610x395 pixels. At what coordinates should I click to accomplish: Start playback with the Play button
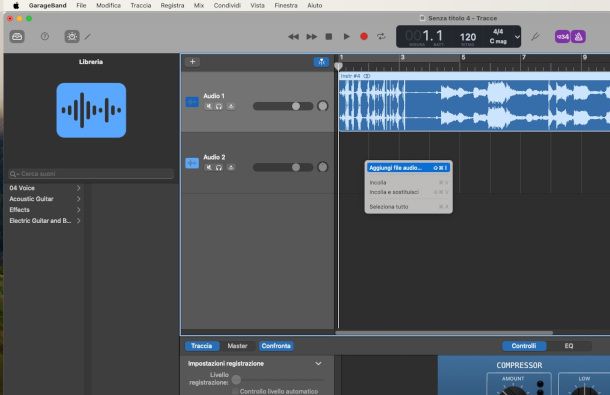(x=346, y=37)
